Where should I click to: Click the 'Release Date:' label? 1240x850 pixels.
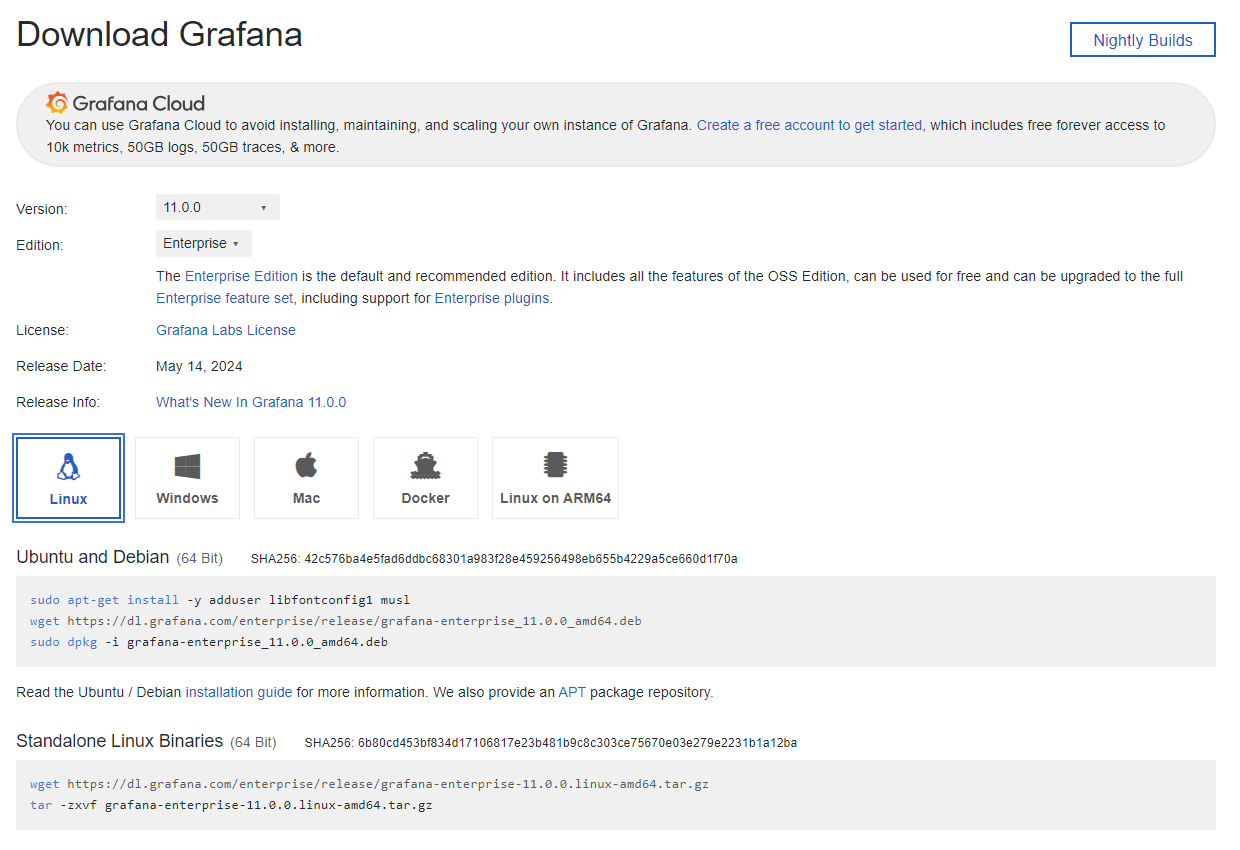(x=61, y=366)
